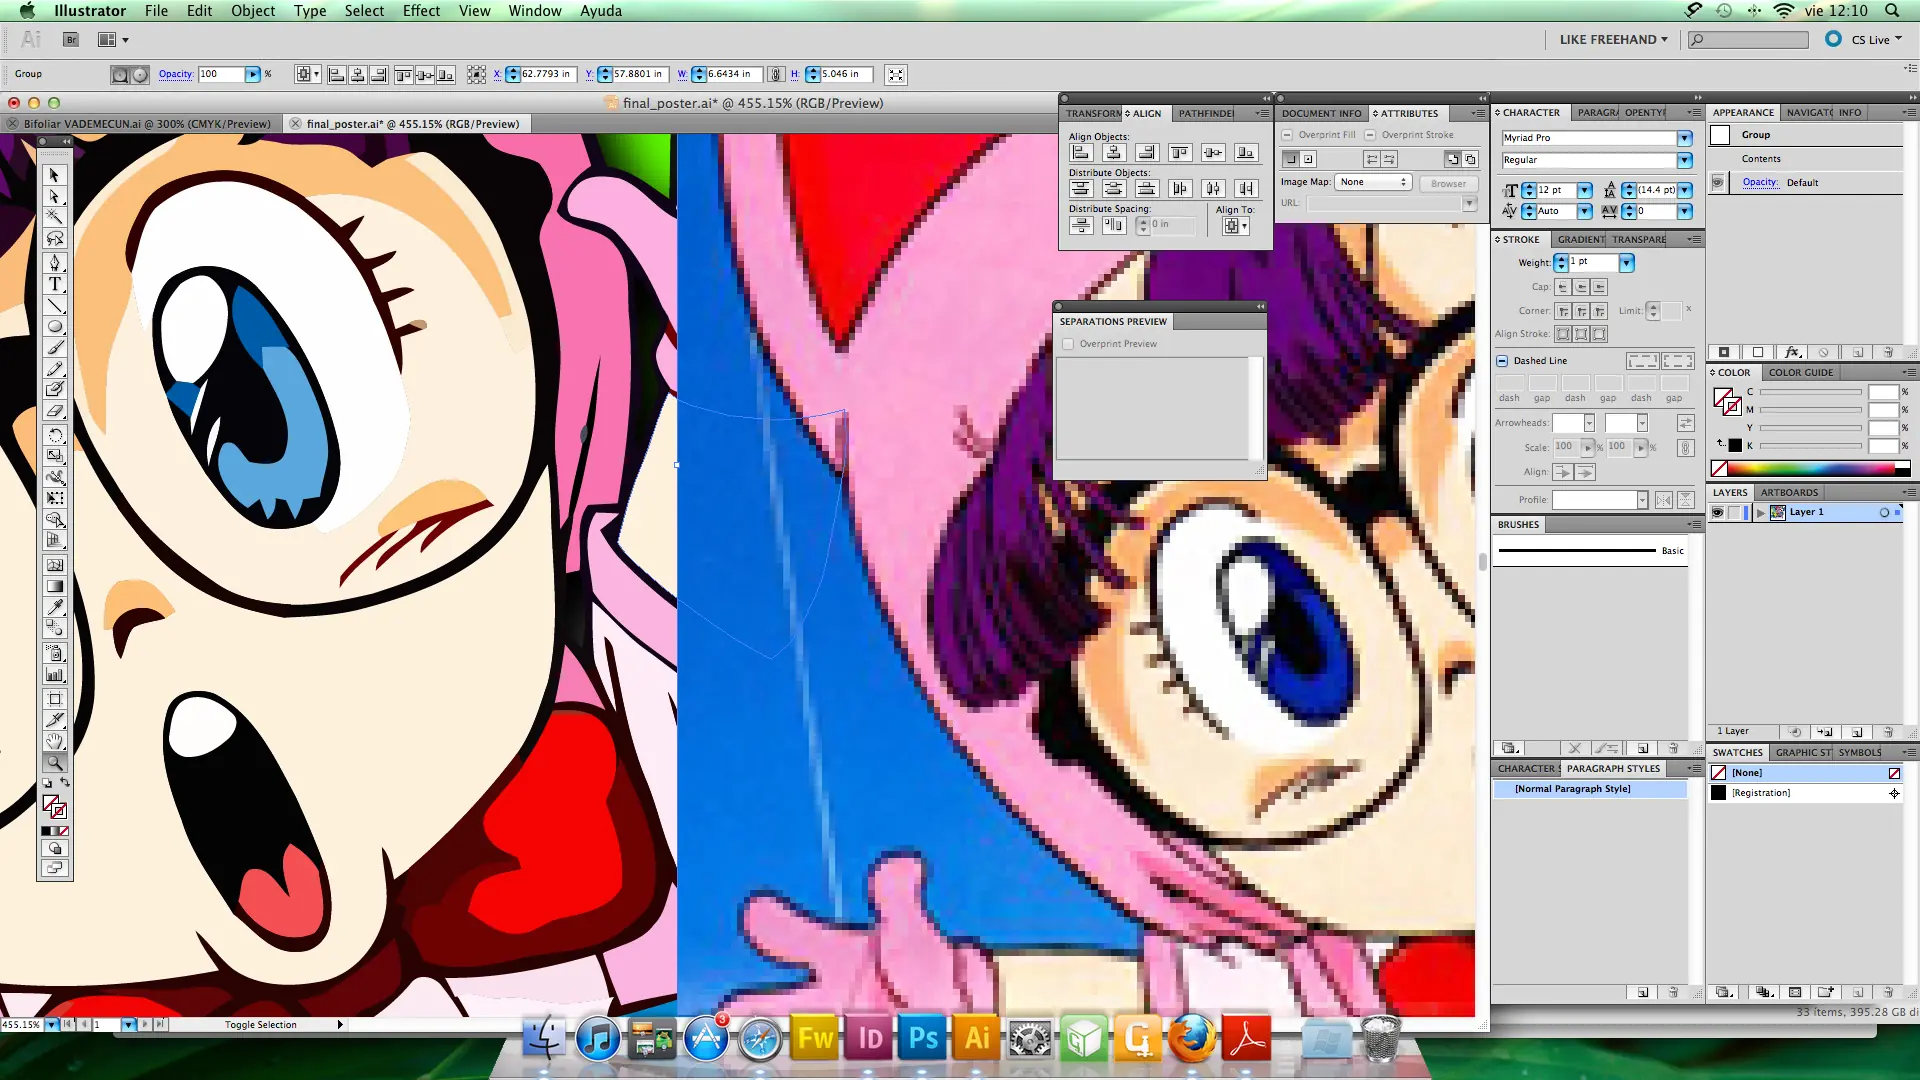Select the Direct Selection tool
The image size is (1920, 1080).
pyautogui.click(x=55, y=196)
